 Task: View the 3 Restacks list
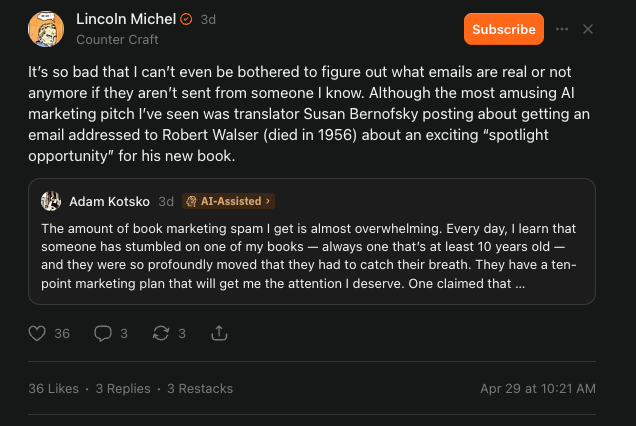pyautogui.click(x=200, y=389)
